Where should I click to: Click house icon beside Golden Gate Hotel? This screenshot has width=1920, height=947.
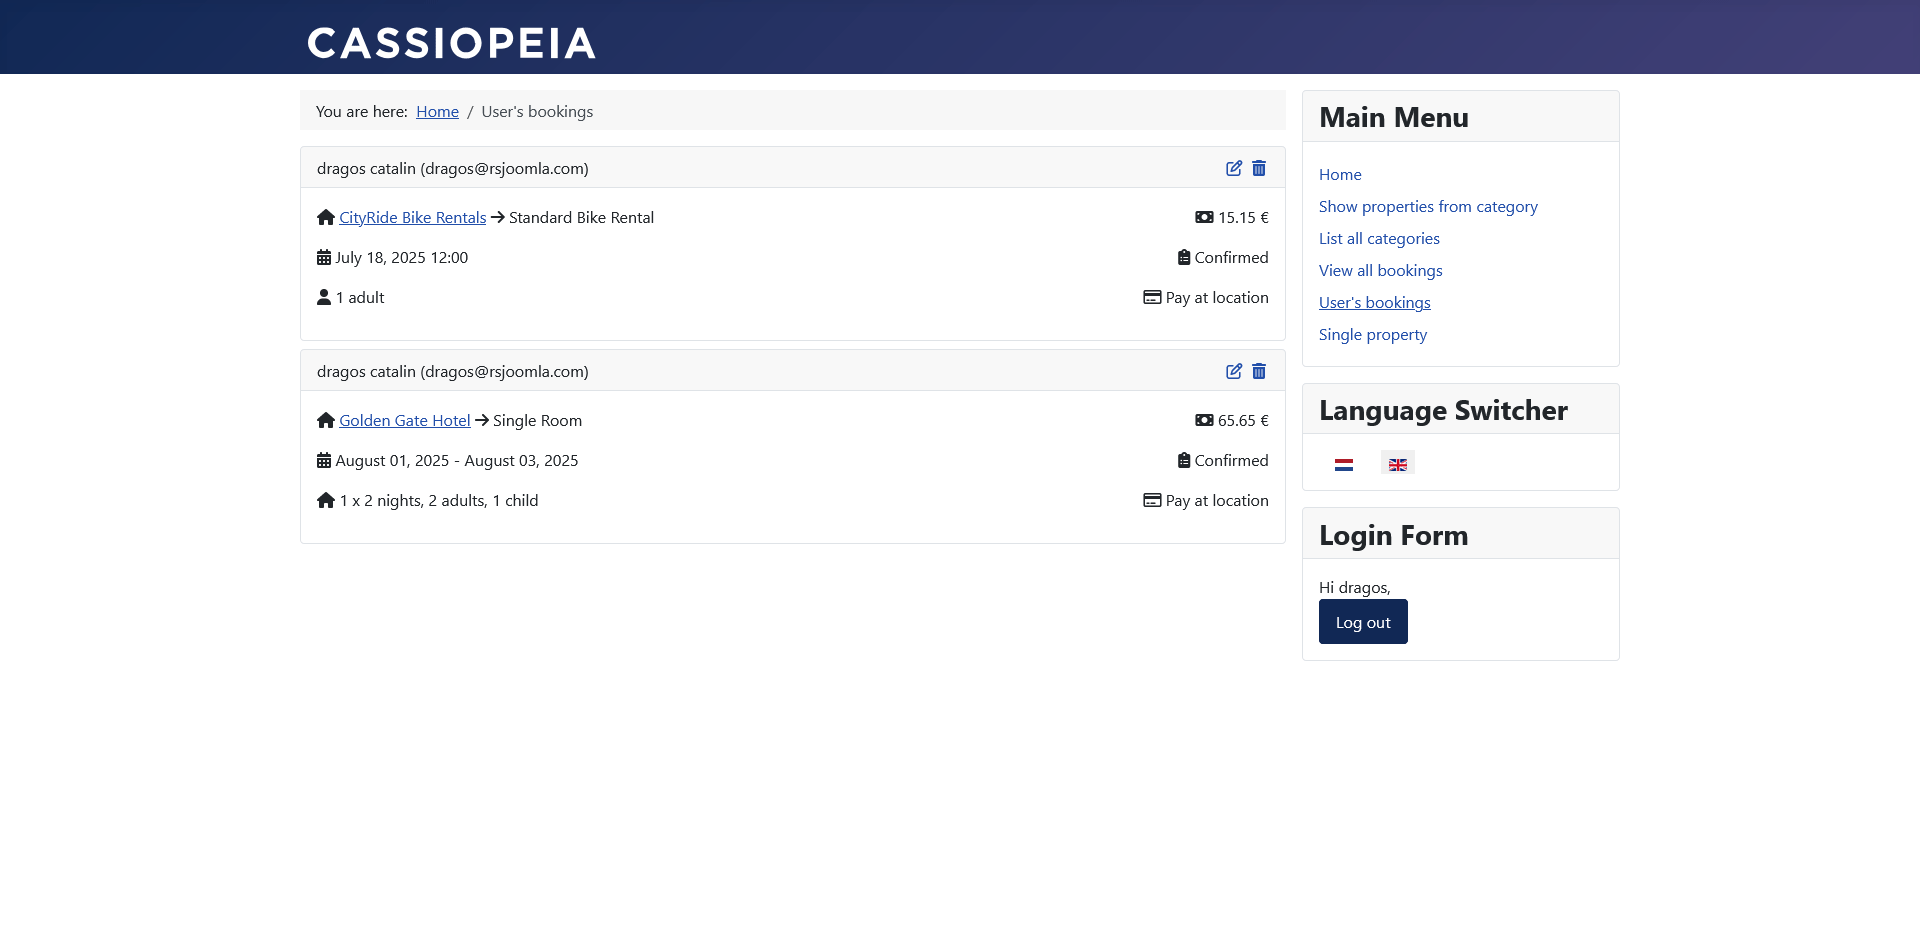[x=326, y=420]
